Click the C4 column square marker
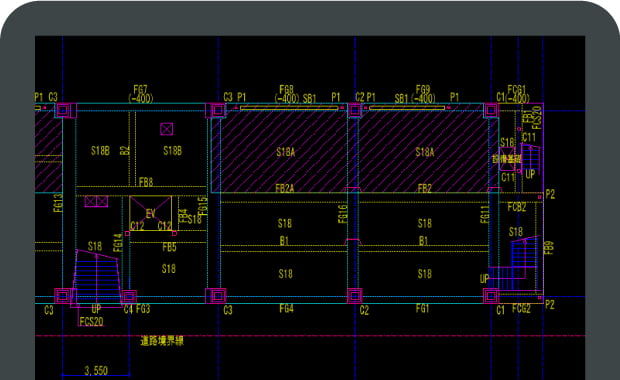Screen dimensions: 620x380 pyautogui.click(x=129, y=296)
